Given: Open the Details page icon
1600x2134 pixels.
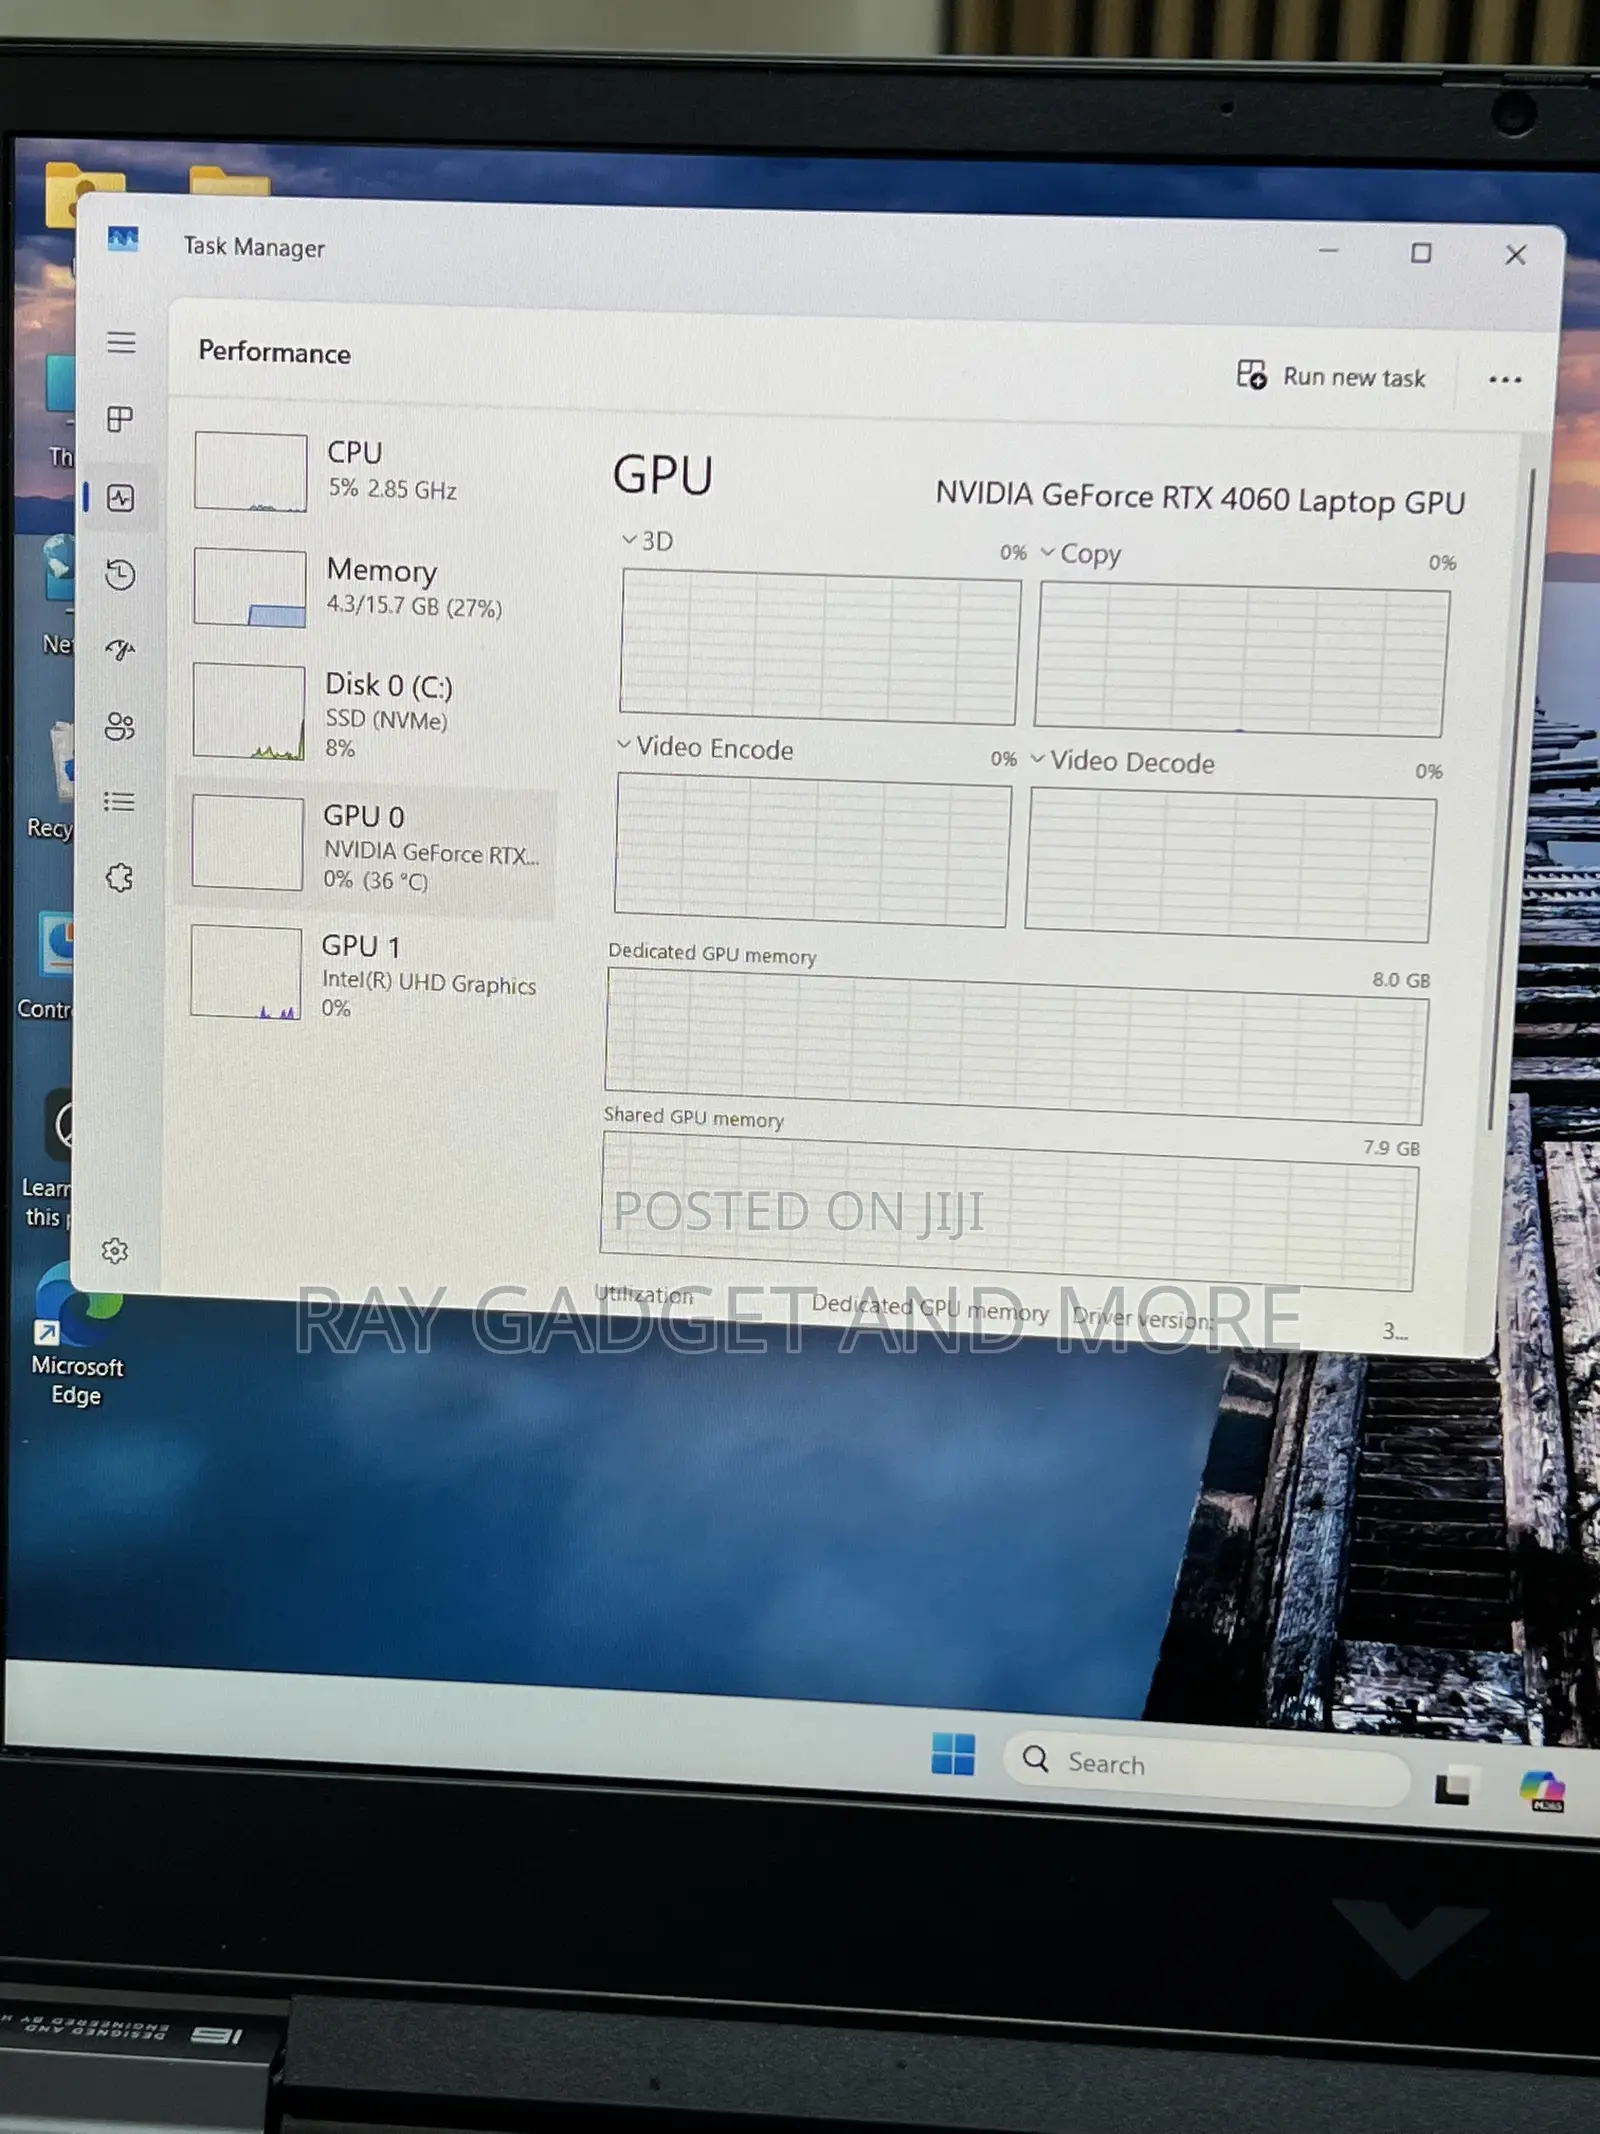Looking at the screenshot, I should pyautogui.click(x=119, y=802).
